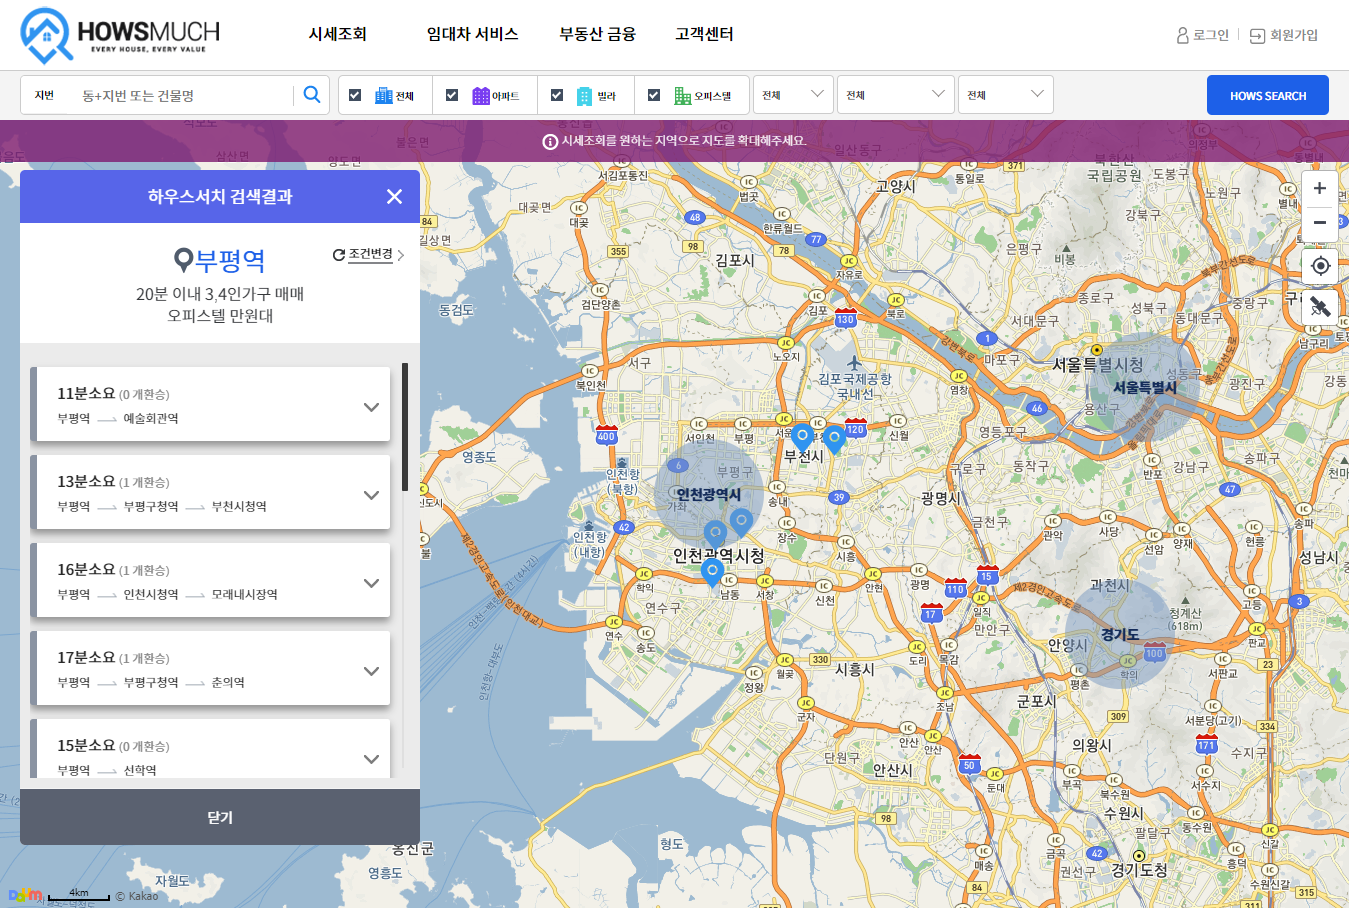Image resolution: width=1349 pixels, height=908 pixels.
Task: Click the HOWSMUCH logo
Action: pos(120,36)
